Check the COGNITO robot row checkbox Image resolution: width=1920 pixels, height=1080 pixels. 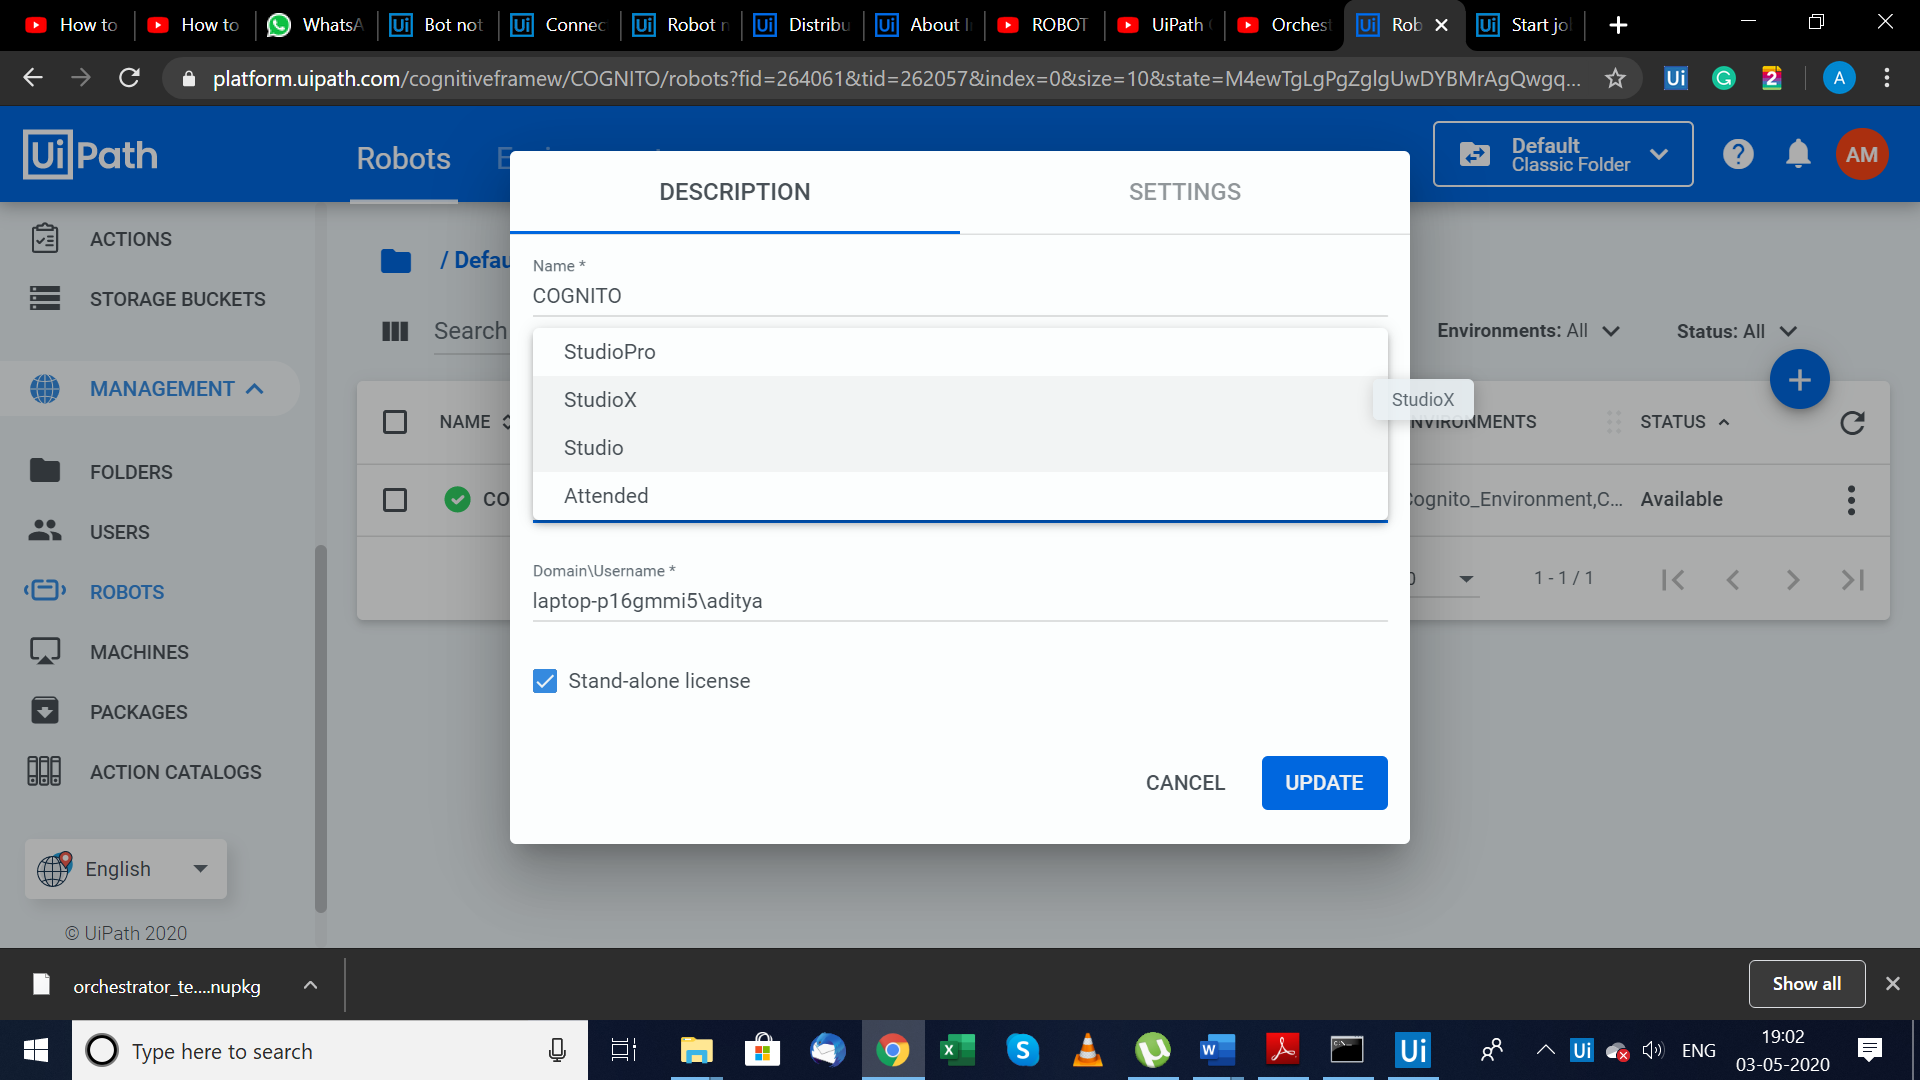[x=395, y=500]
